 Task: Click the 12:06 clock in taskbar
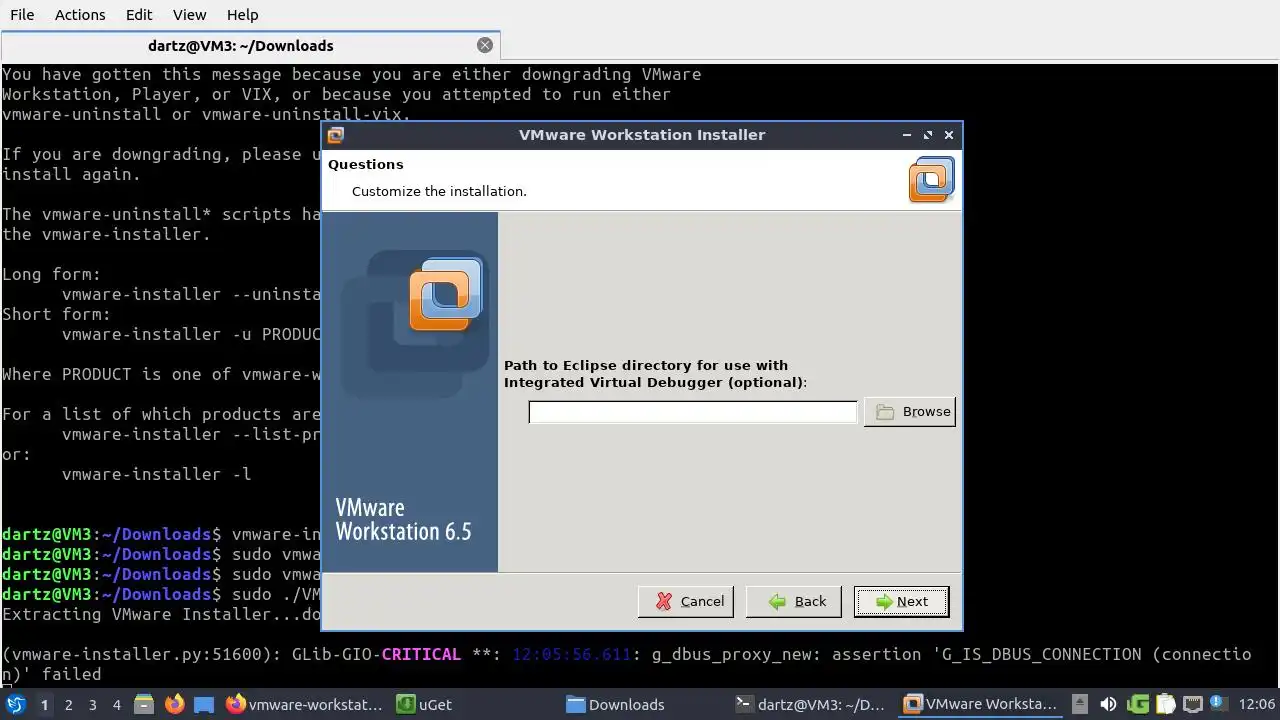1256,705
